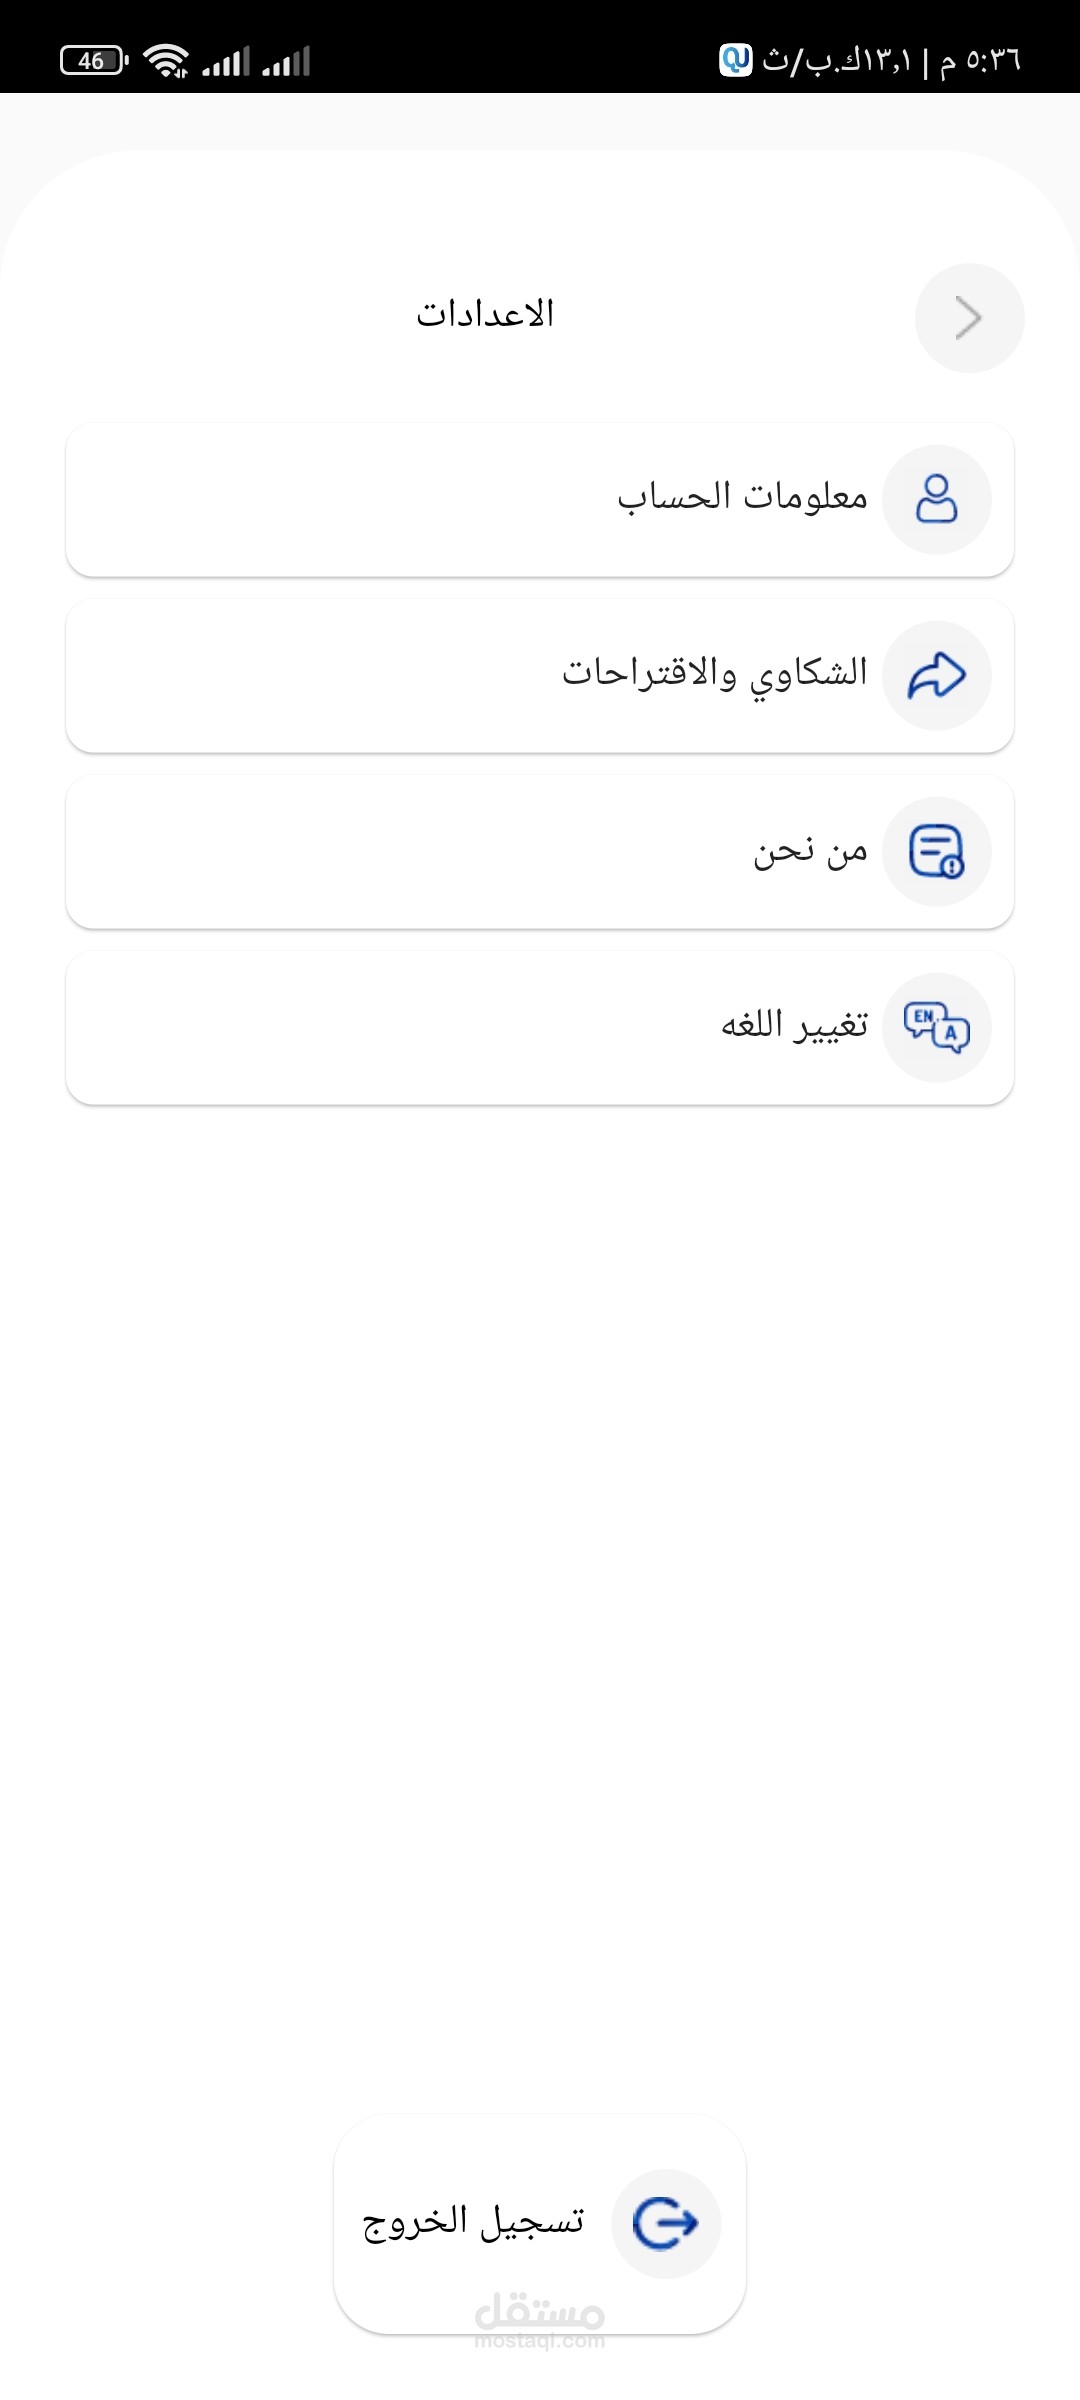This screenshot has width=1080, height=2400.
Task: Click the person icon for account information
Action: pos(937,499)
